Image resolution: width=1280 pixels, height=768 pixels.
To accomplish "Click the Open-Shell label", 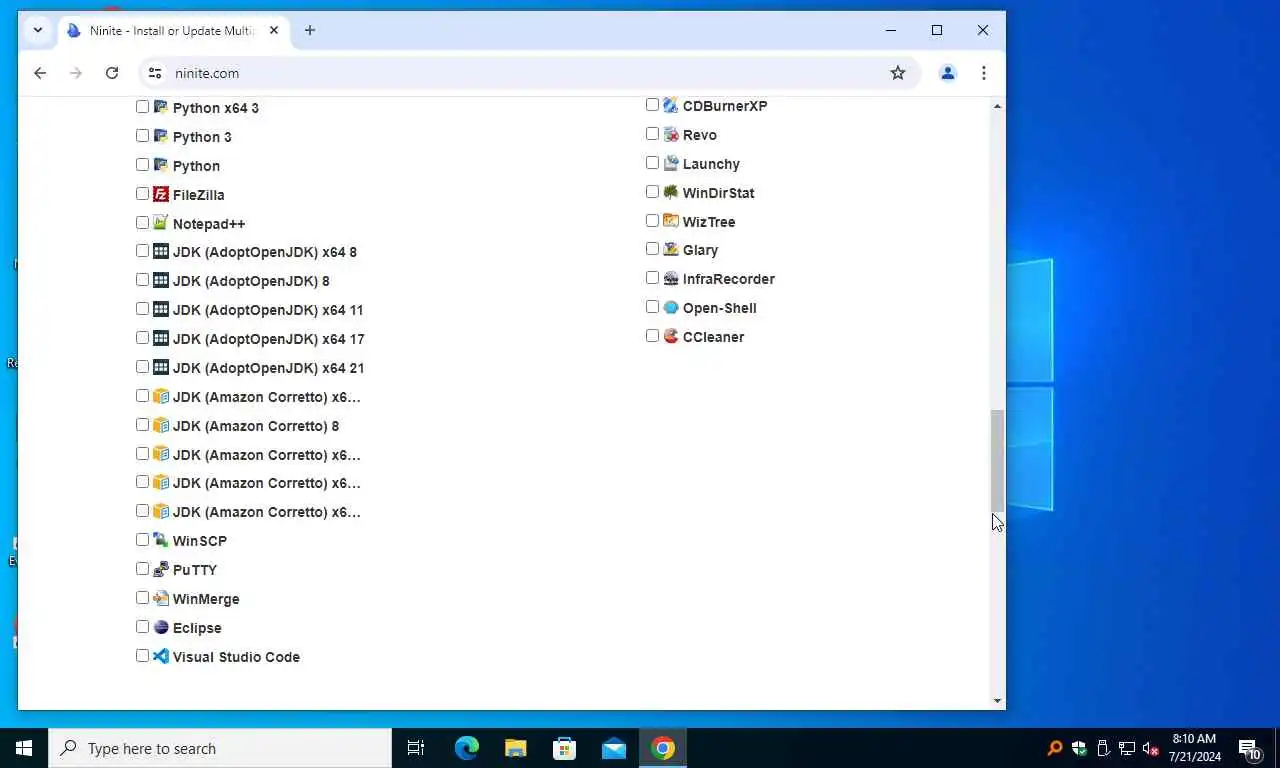I will [x=719, y=308].
